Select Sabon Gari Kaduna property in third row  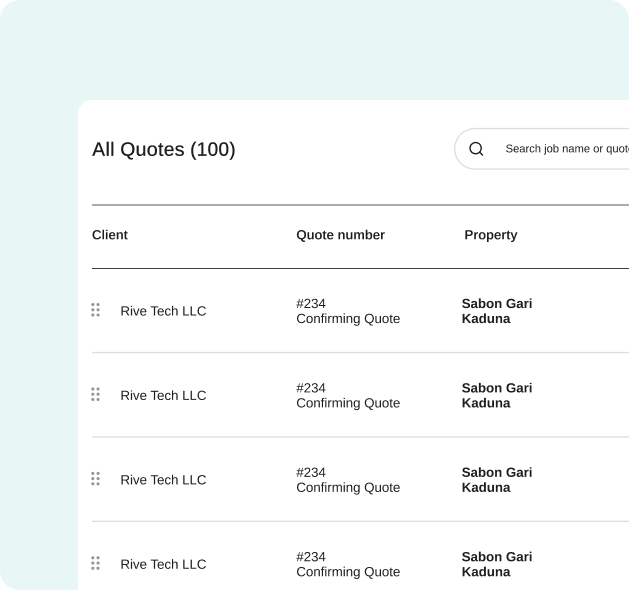(496, 480)
